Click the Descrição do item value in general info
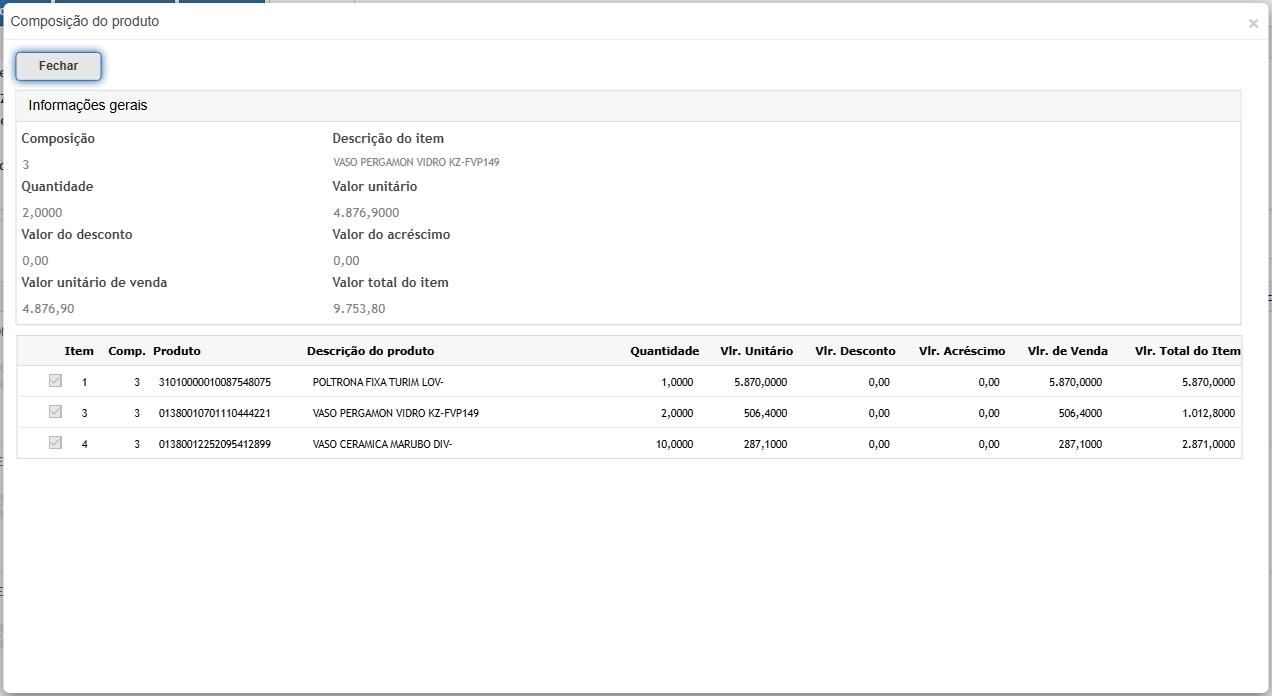1272x696 pixels. pos(416,162)
